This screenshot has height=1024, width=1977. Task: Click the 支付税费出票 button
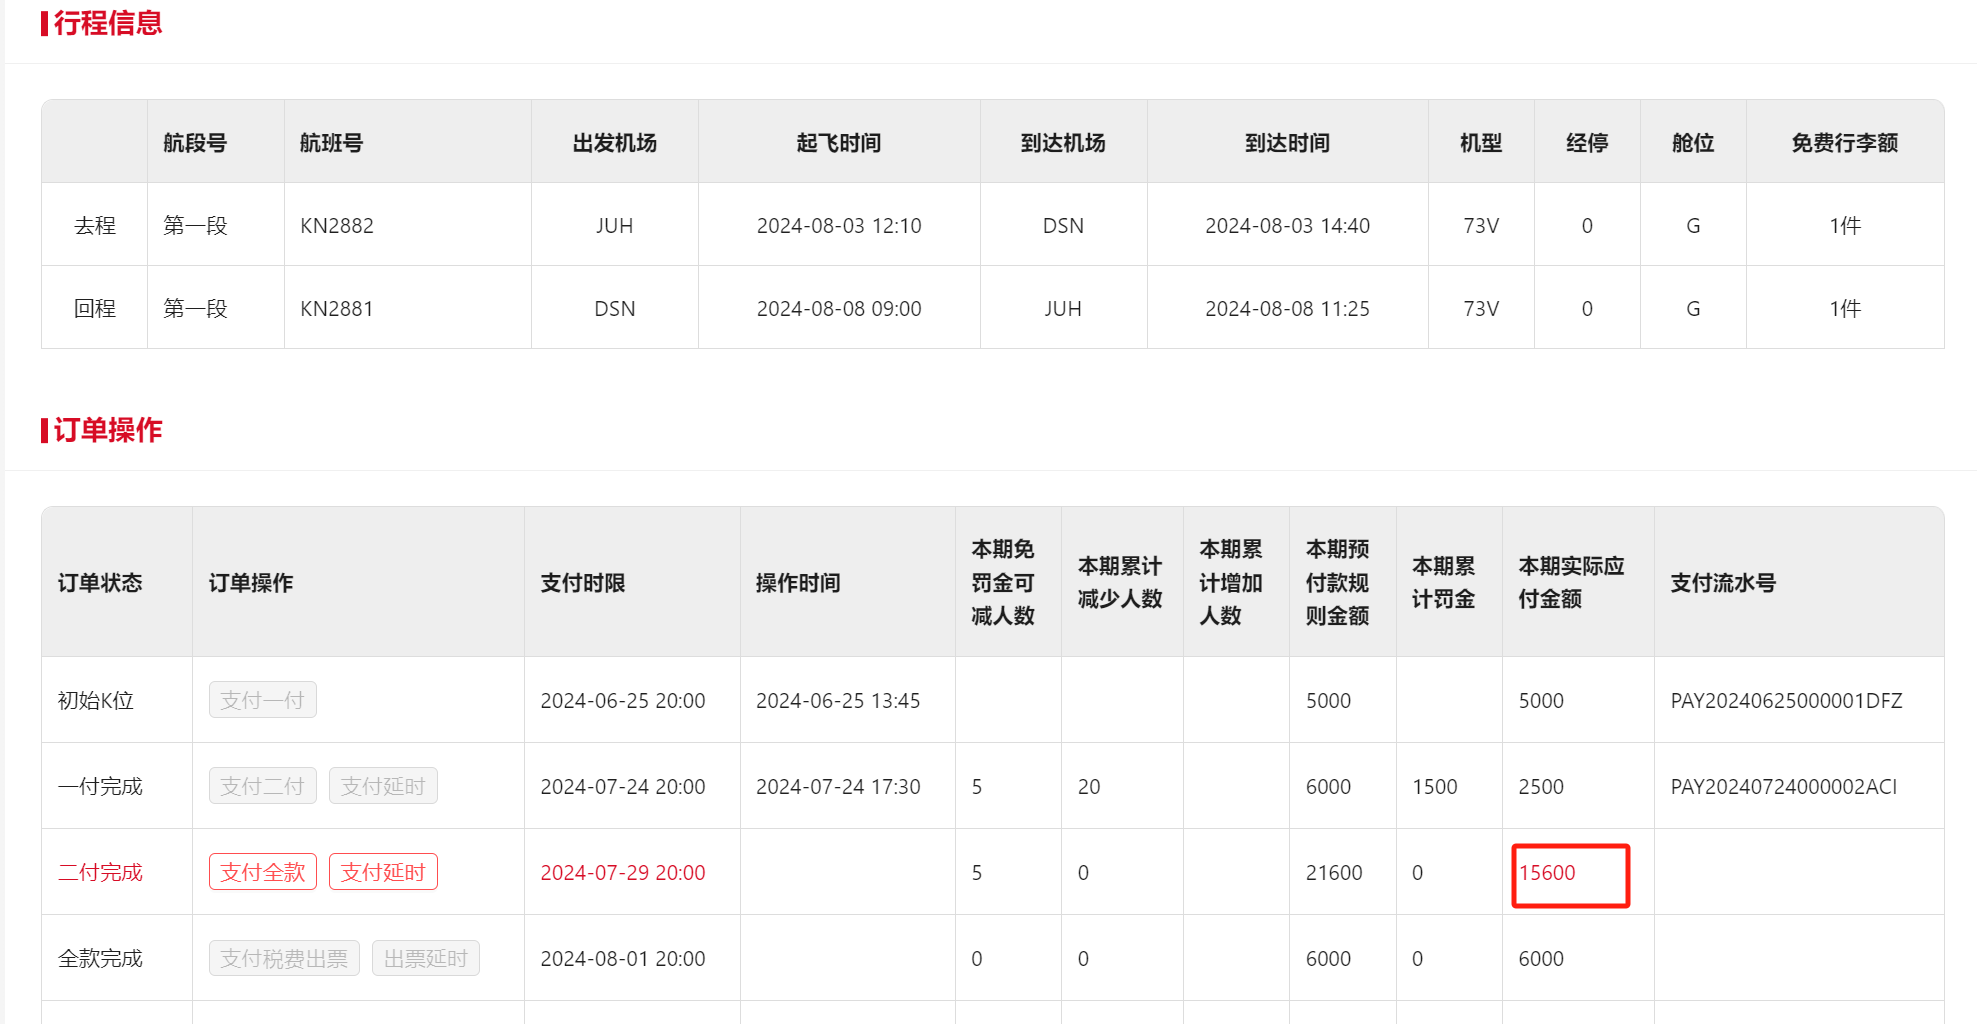pos(284,958)
